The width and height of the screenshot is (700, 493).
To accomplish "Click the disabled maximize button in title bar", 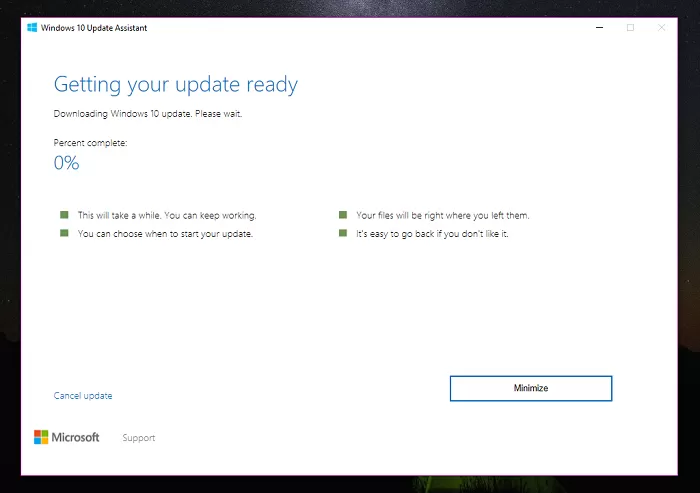I will coord(630,28).
